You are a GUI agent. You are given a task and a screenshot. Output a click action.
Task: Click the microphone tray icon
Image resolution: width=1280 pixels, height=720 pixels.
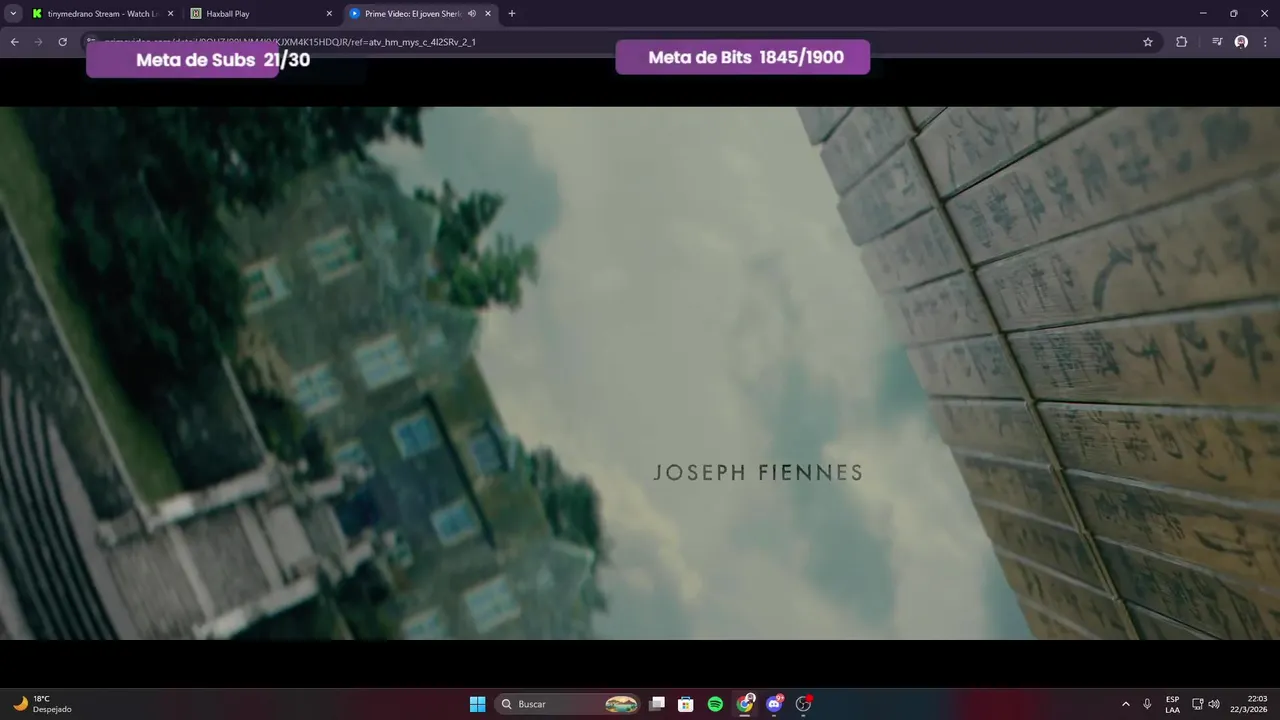click(1147, 704)
